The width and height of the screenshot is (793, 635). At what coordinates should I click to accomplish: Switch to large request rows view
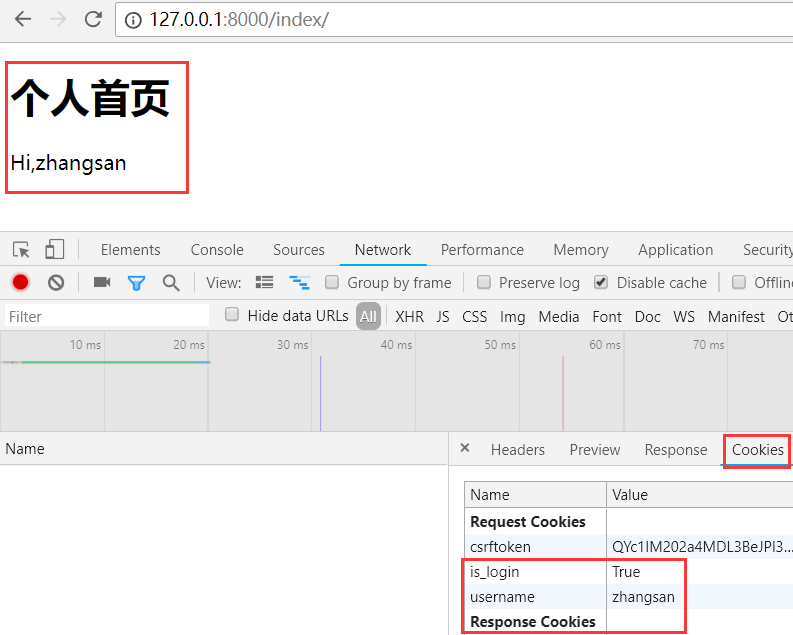click(265, 283)
